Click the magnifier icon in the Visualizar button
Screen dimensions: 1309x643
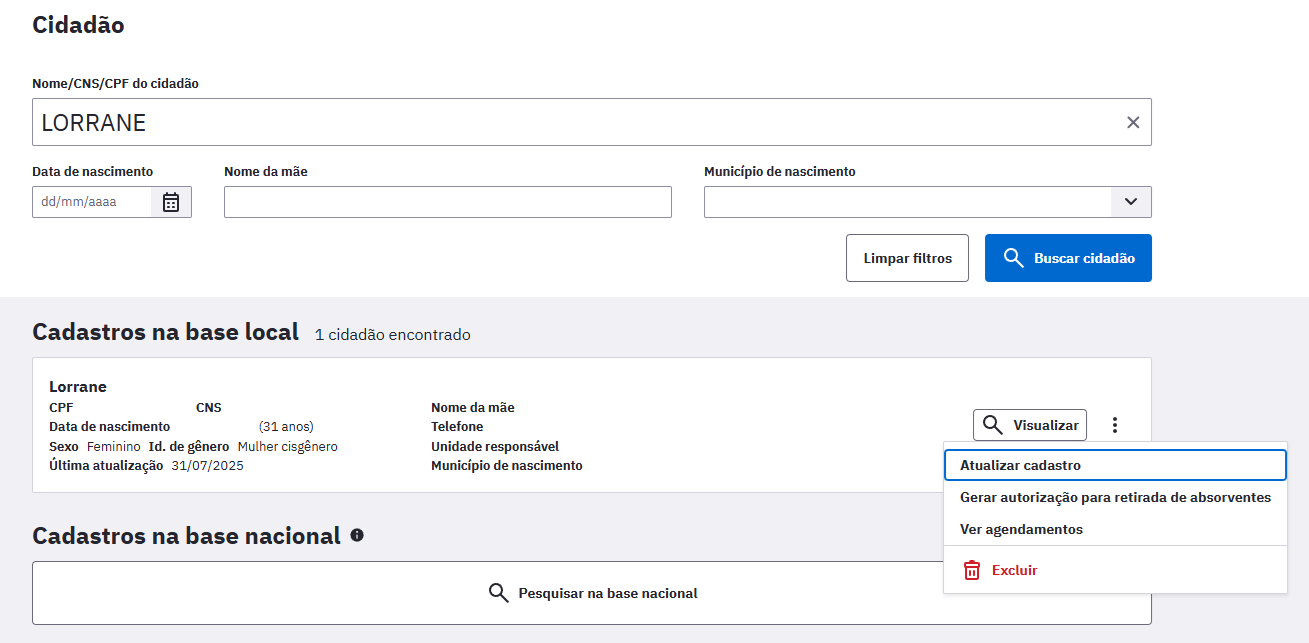click(992, 425)
